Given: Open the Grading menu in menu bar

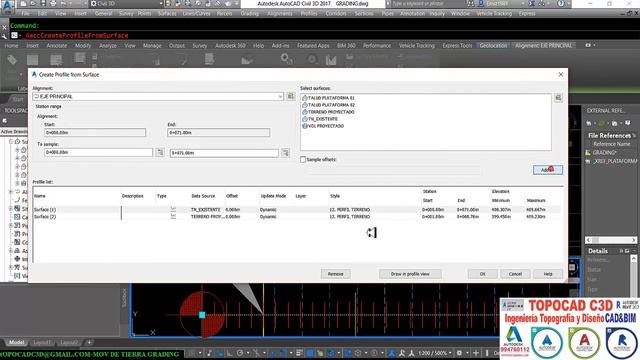Looking at the screenshot, I should (249, 13).
